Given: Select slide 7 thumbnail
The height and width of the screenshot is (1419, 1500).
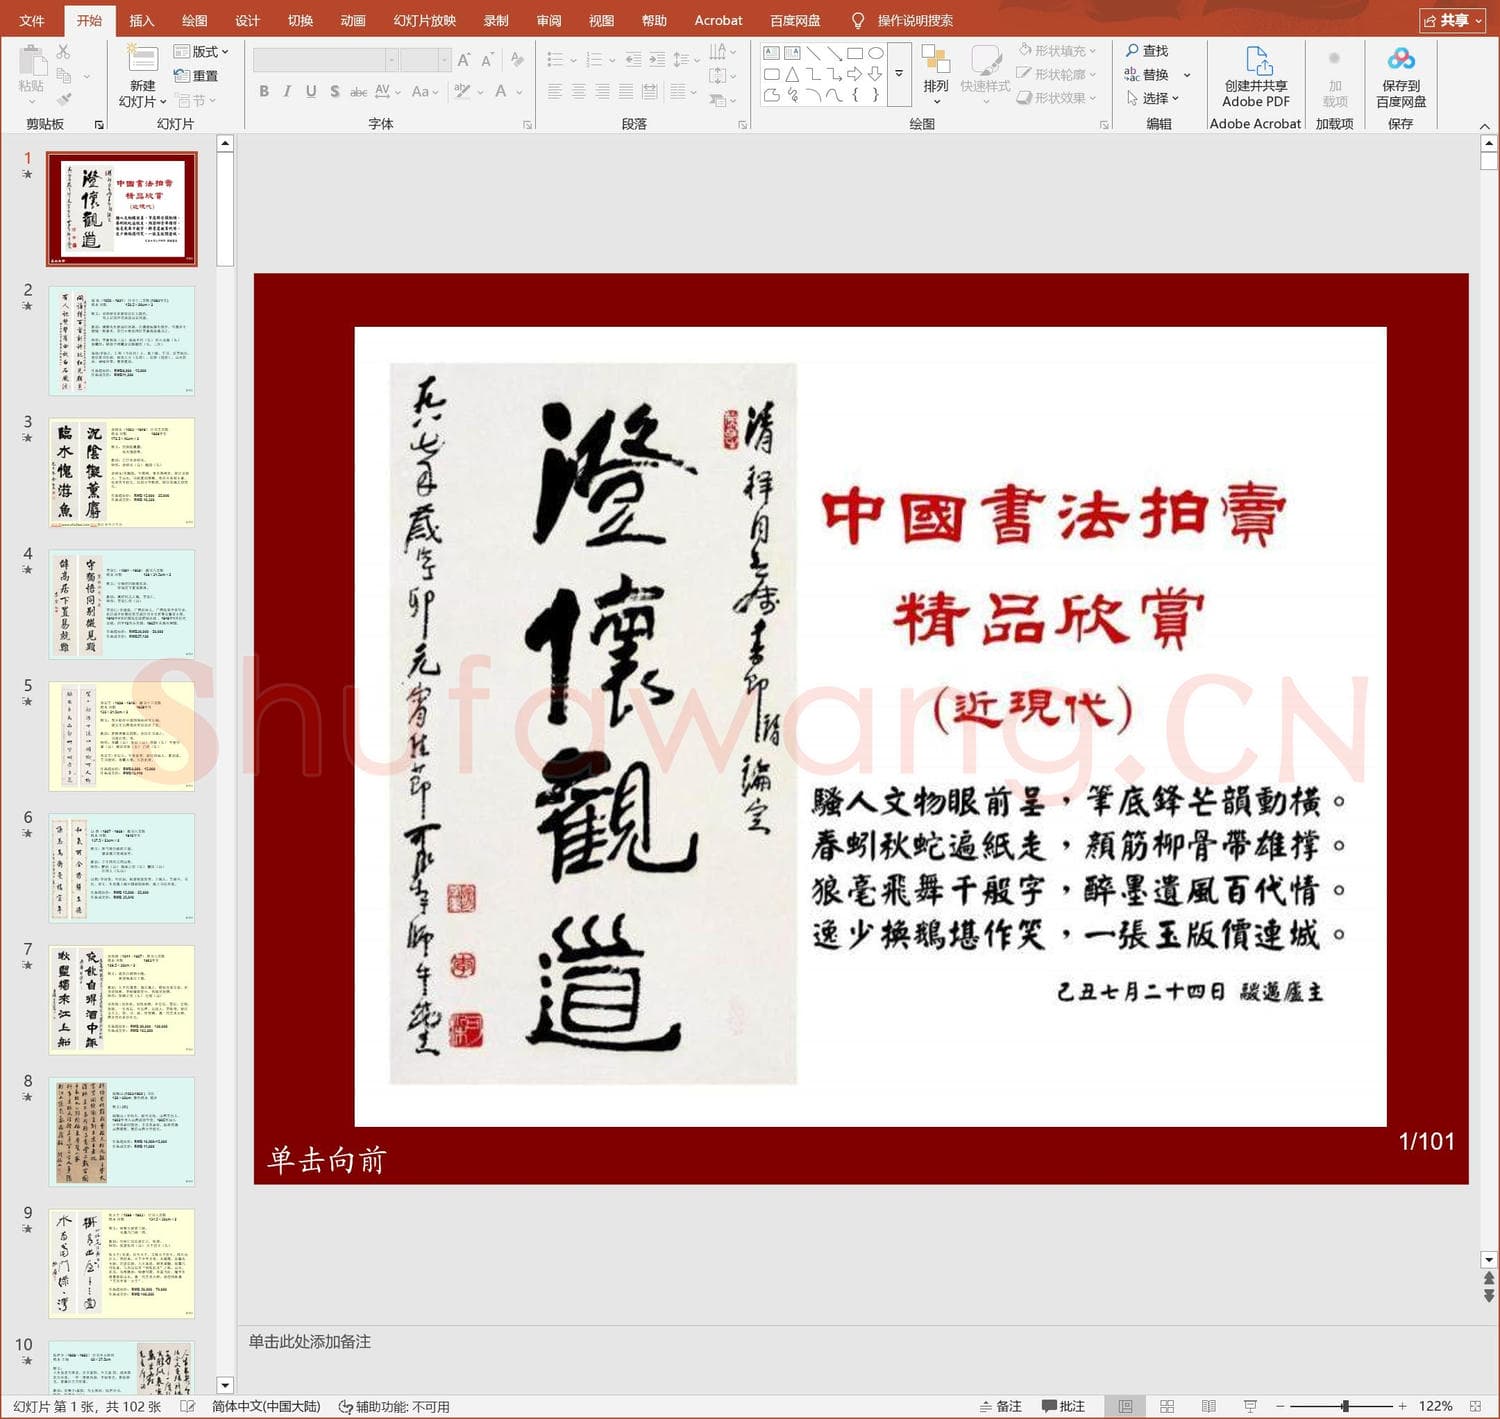Looking at the screenshot, I should (x=122, y=999).
